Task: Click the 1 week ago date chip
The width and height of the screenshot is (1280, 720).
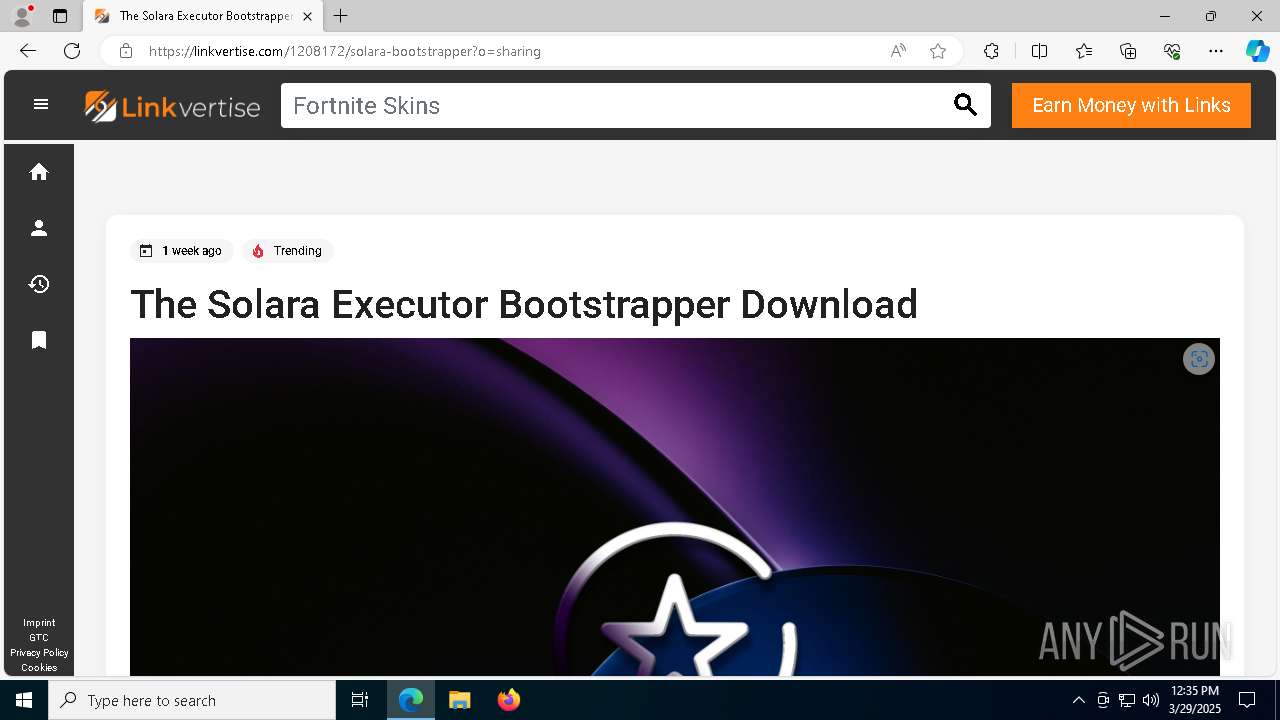Action: (181, 251)
